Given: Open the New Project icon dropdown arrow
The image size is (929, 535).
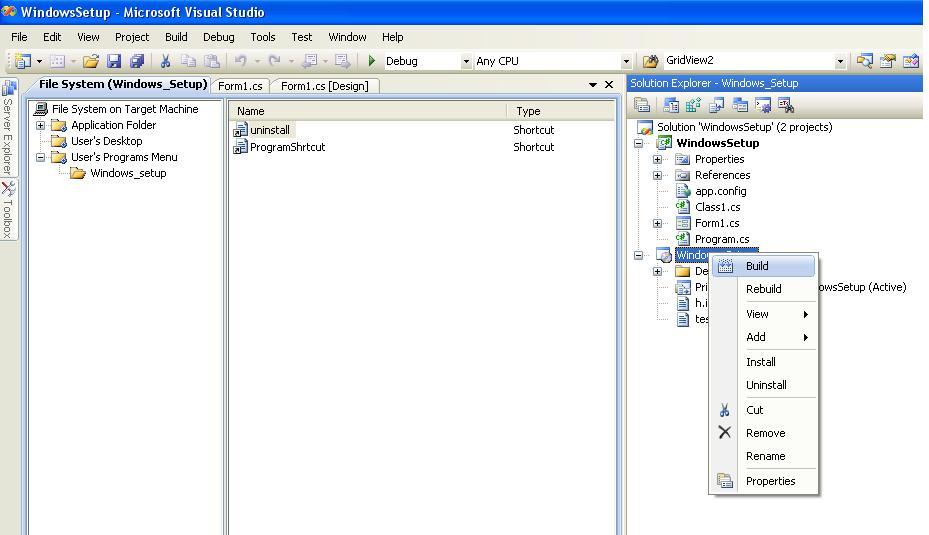Looking at the screenshot, I should [x=39, y=61].
